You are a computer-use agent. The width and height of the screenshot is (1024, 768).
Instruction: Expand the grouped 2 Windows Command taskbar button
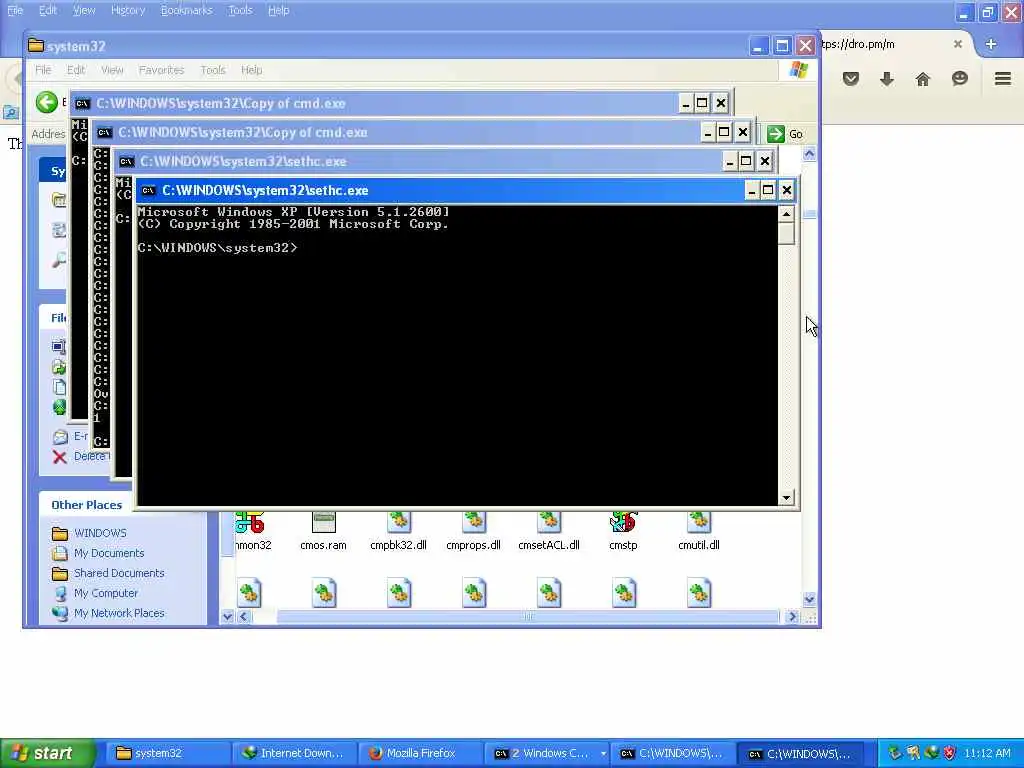click(547, 753)
